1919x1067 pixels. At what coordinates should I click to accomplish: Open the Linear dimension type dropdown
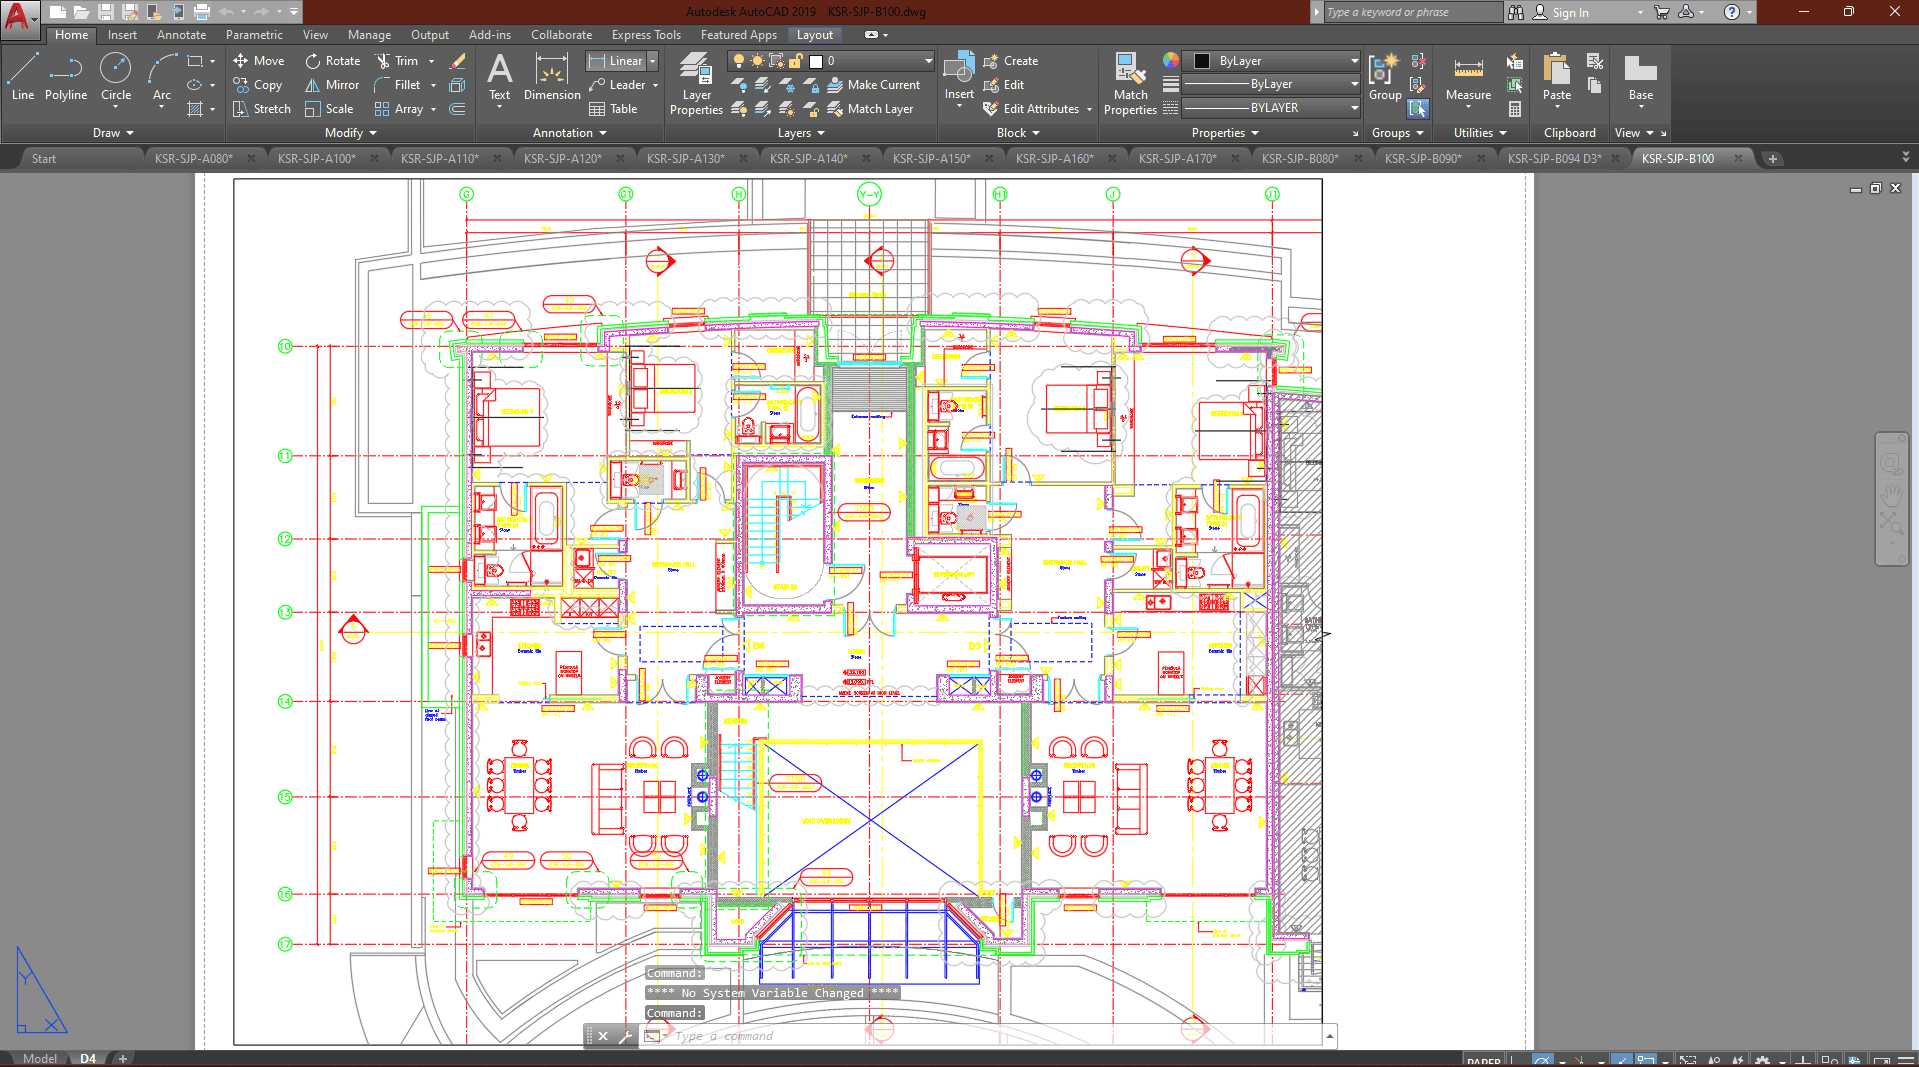653,61
